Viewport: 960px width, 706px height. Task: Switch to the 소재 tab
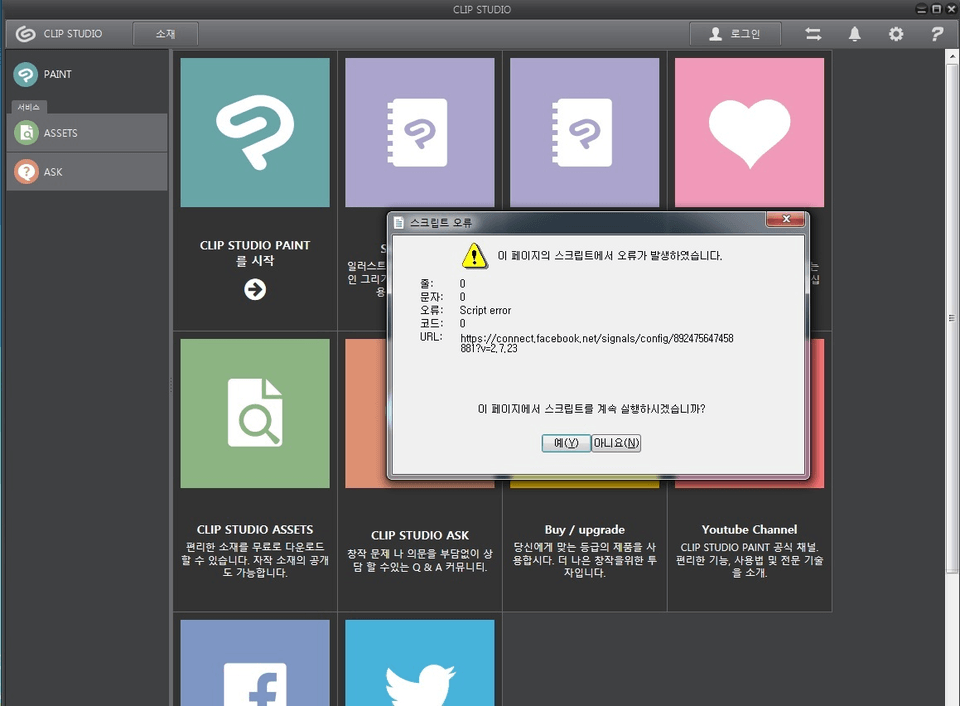pos(165,34)
